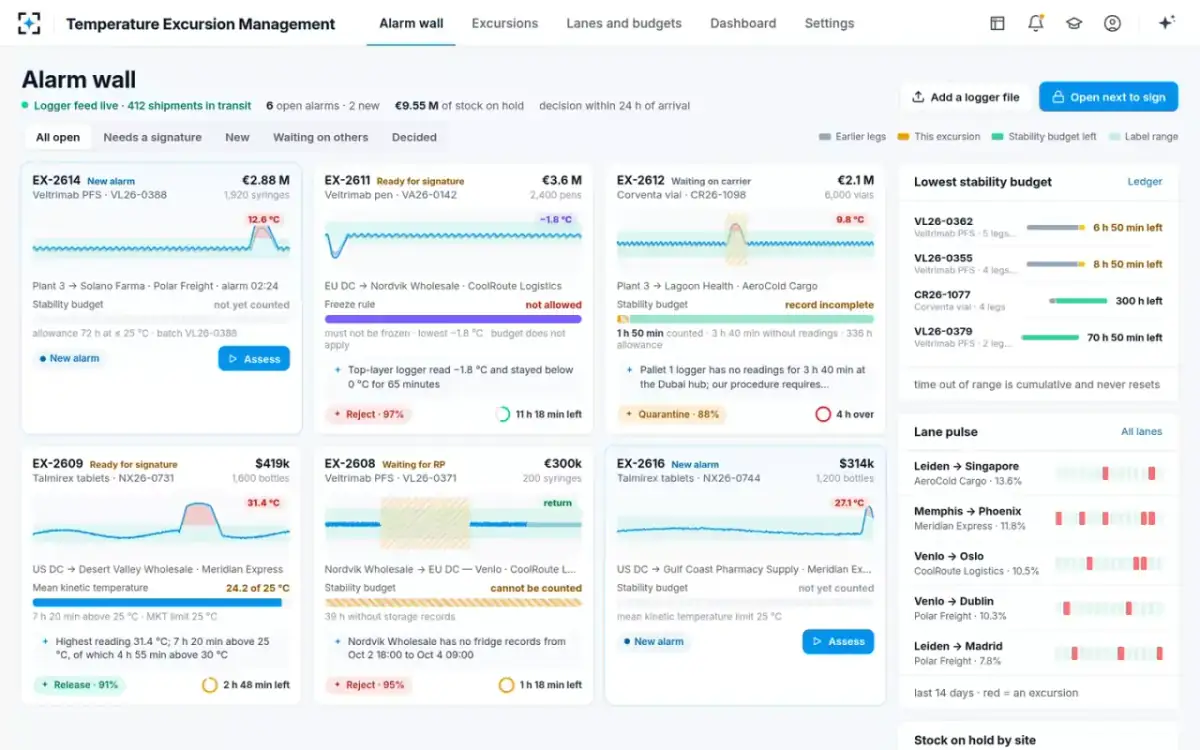Click sparkle icon beside Pallet 1 logger note
The width and height of the screenshot is (1200, 750).
(x=629, y=370)
